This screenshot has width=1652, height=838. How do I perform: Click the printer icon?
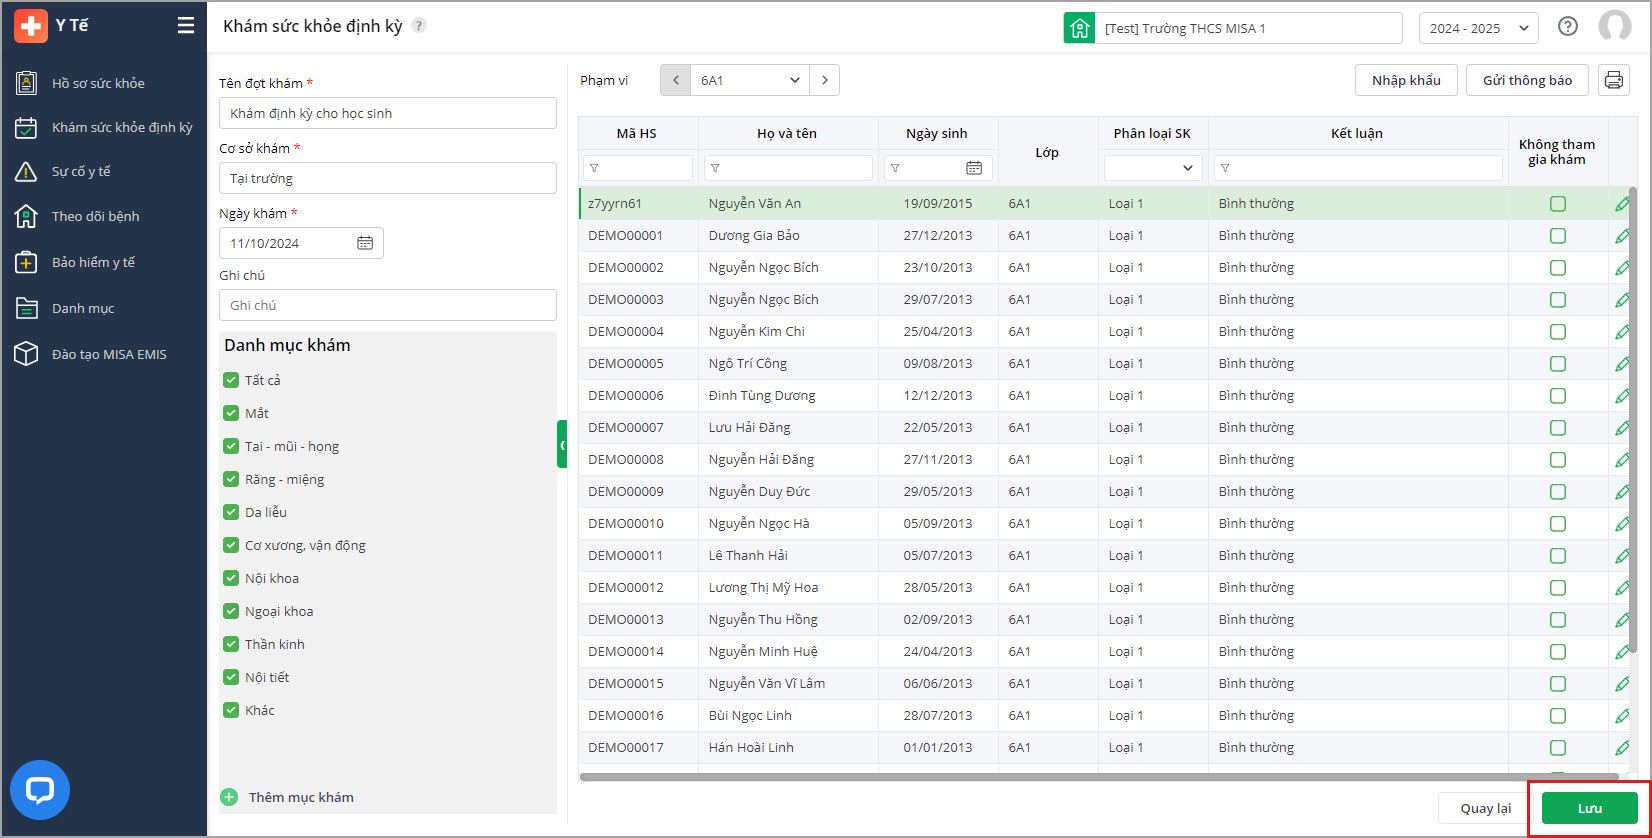1613,80
